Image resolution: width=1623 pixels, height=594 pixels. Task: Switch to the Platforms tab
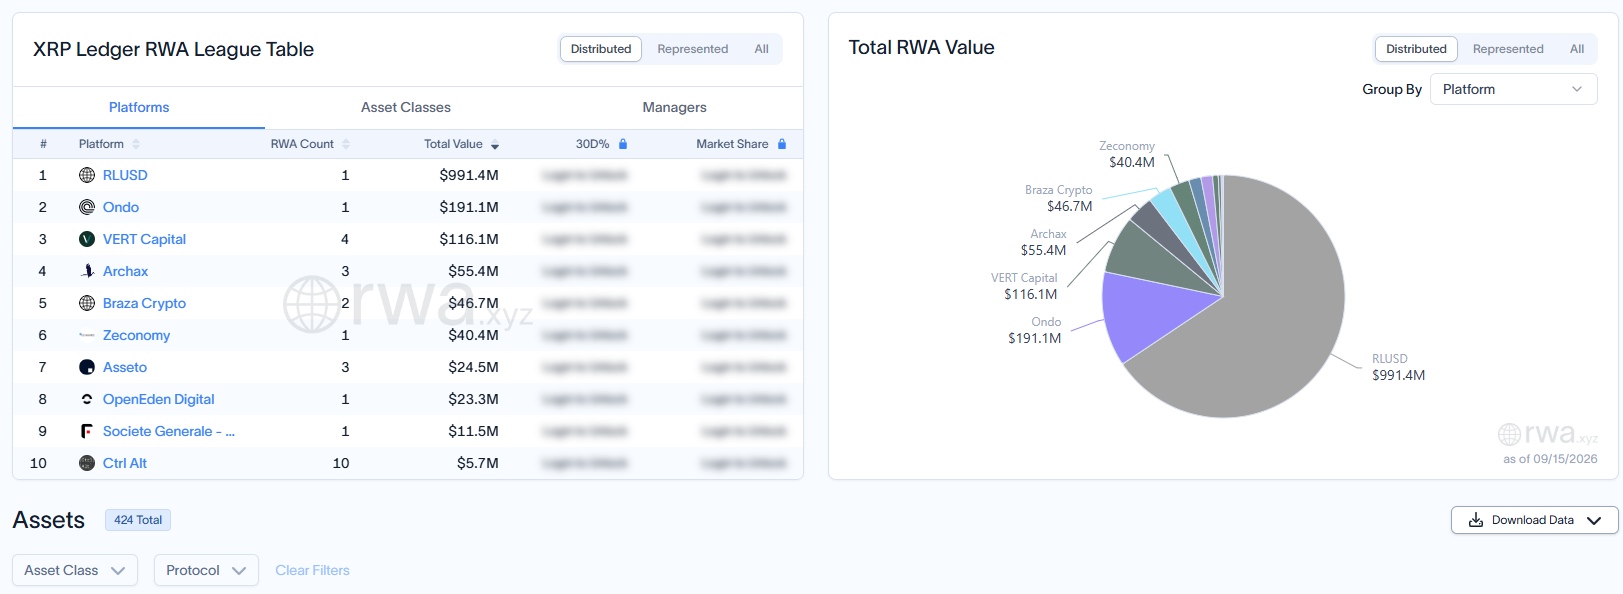tap(139, 107)
